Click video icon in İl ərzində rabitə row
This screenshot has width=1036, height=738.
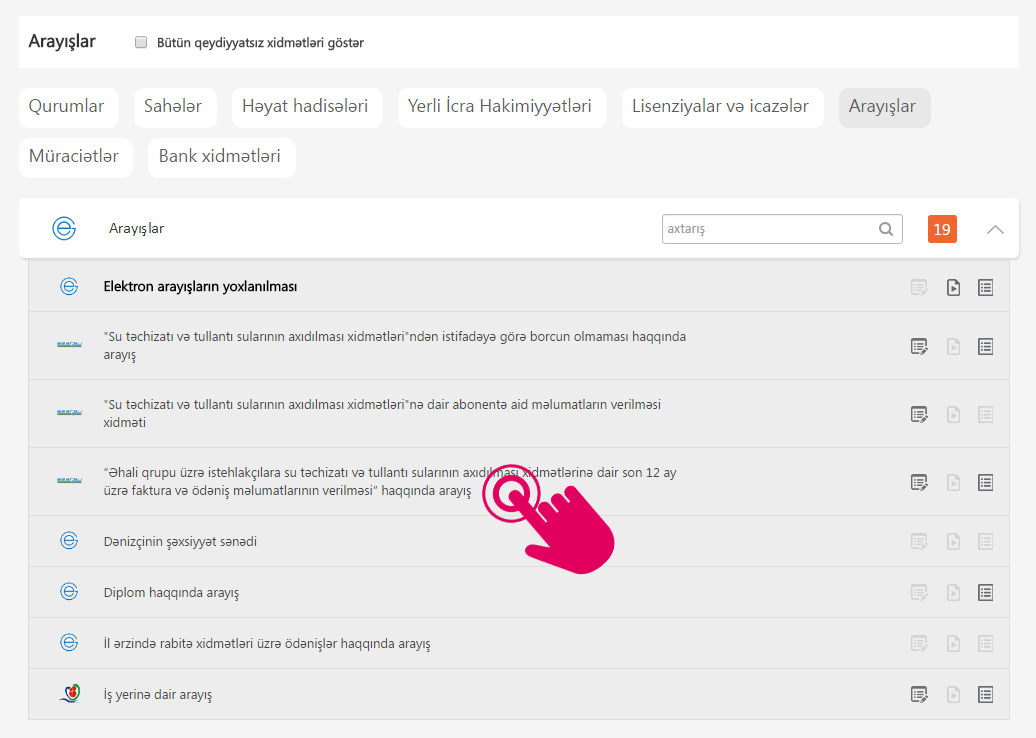click(x=953, y=644)
